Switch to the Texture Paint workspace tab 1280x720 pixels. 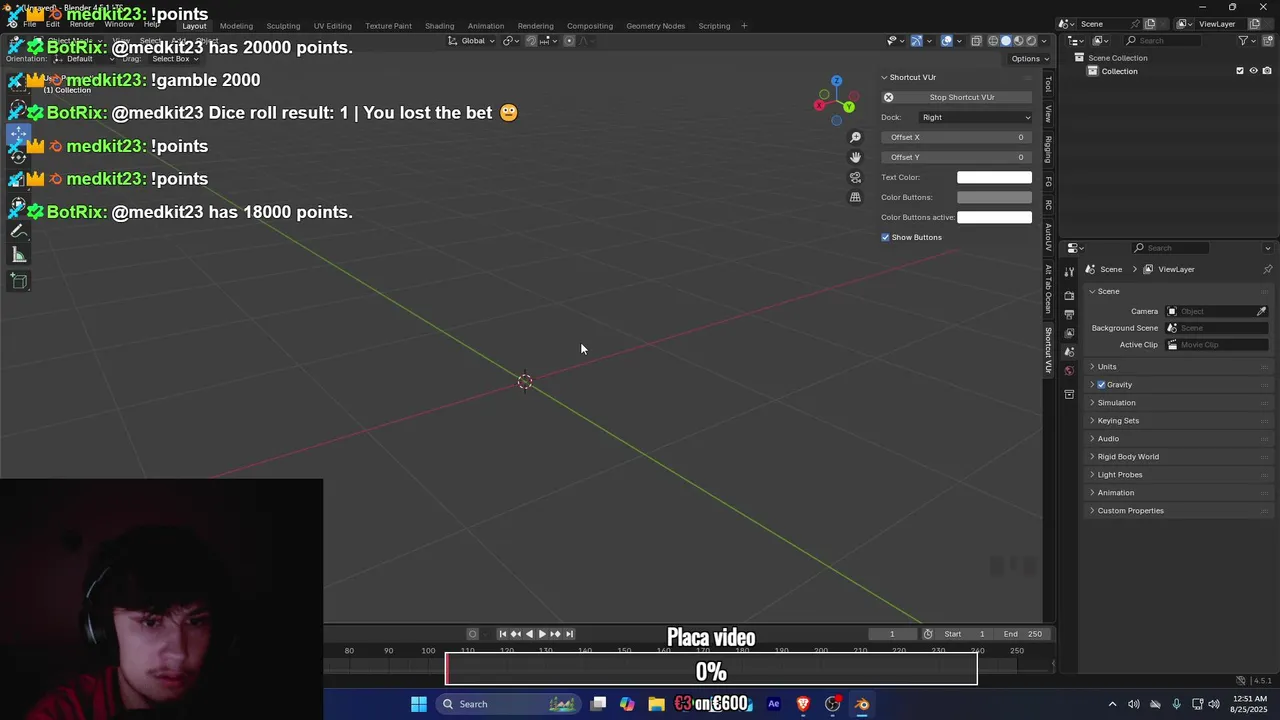(x=388, y=26)
